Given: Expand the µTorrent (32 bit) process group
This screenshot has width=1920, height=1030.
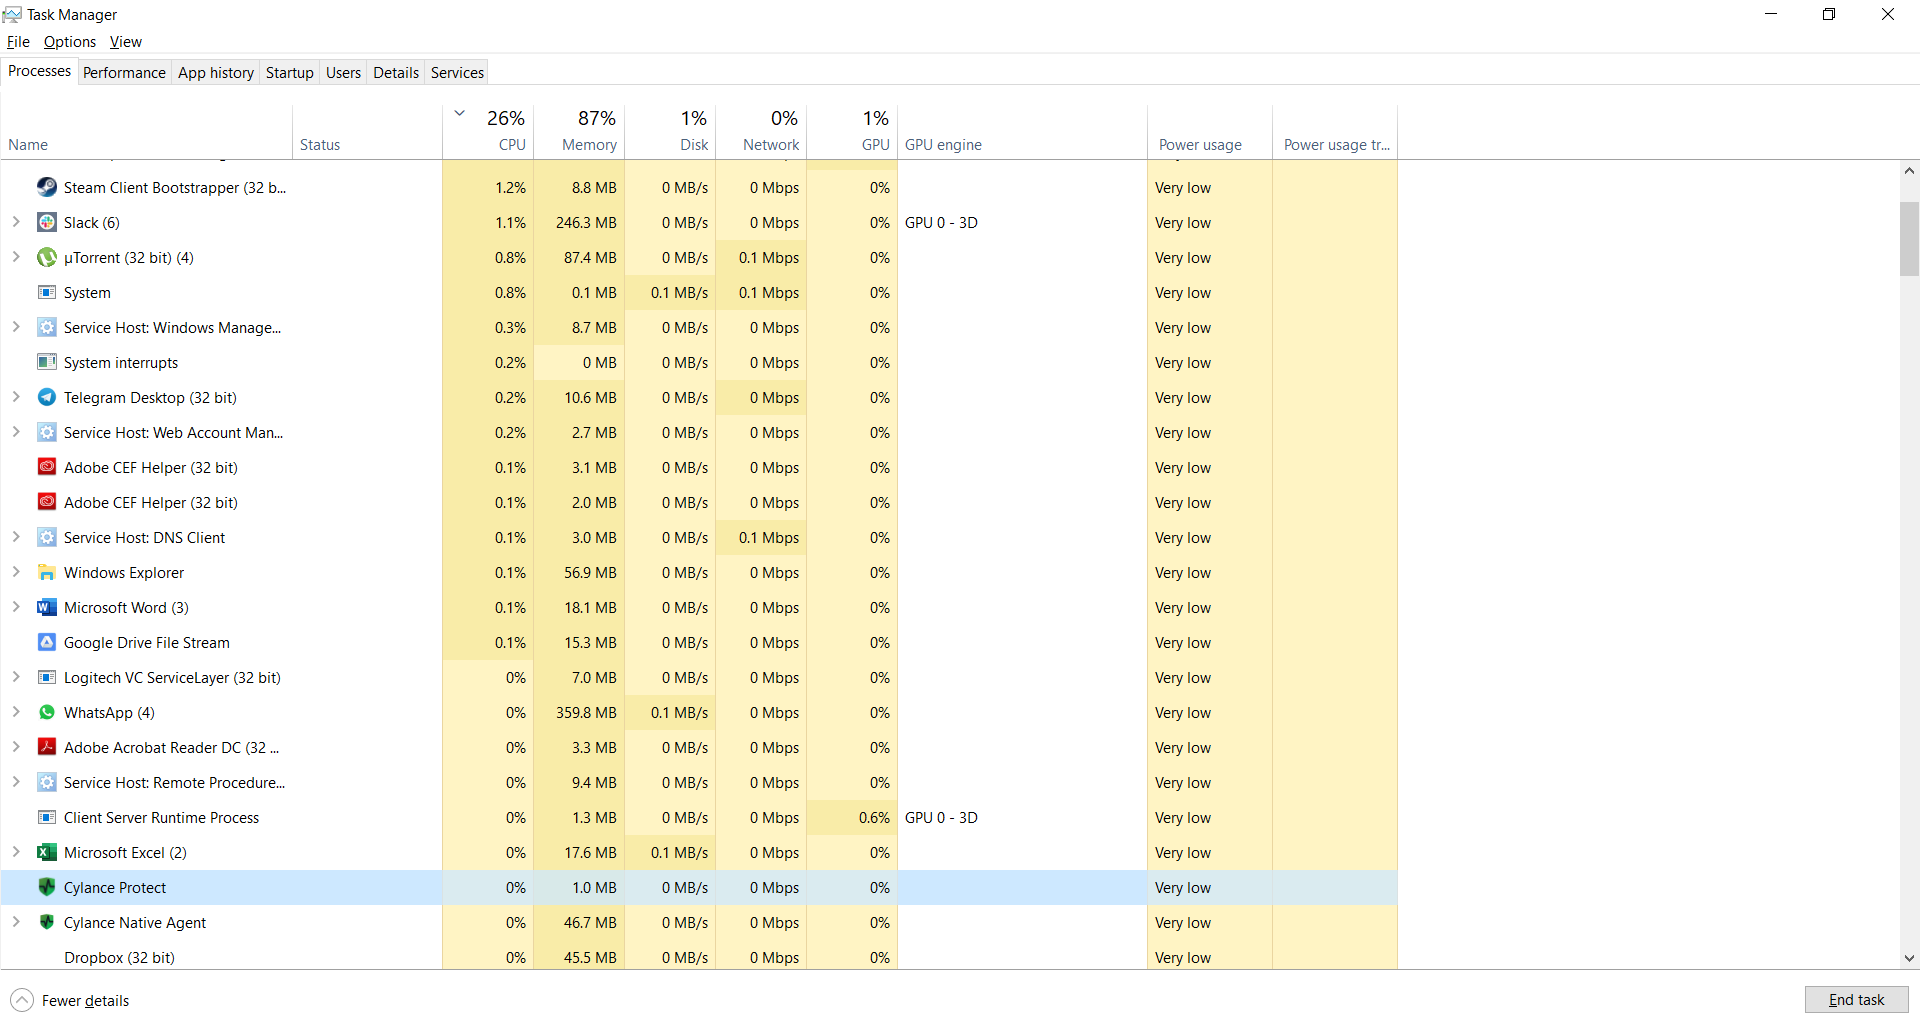Looking at the screenshot, I should pos(16,257).
